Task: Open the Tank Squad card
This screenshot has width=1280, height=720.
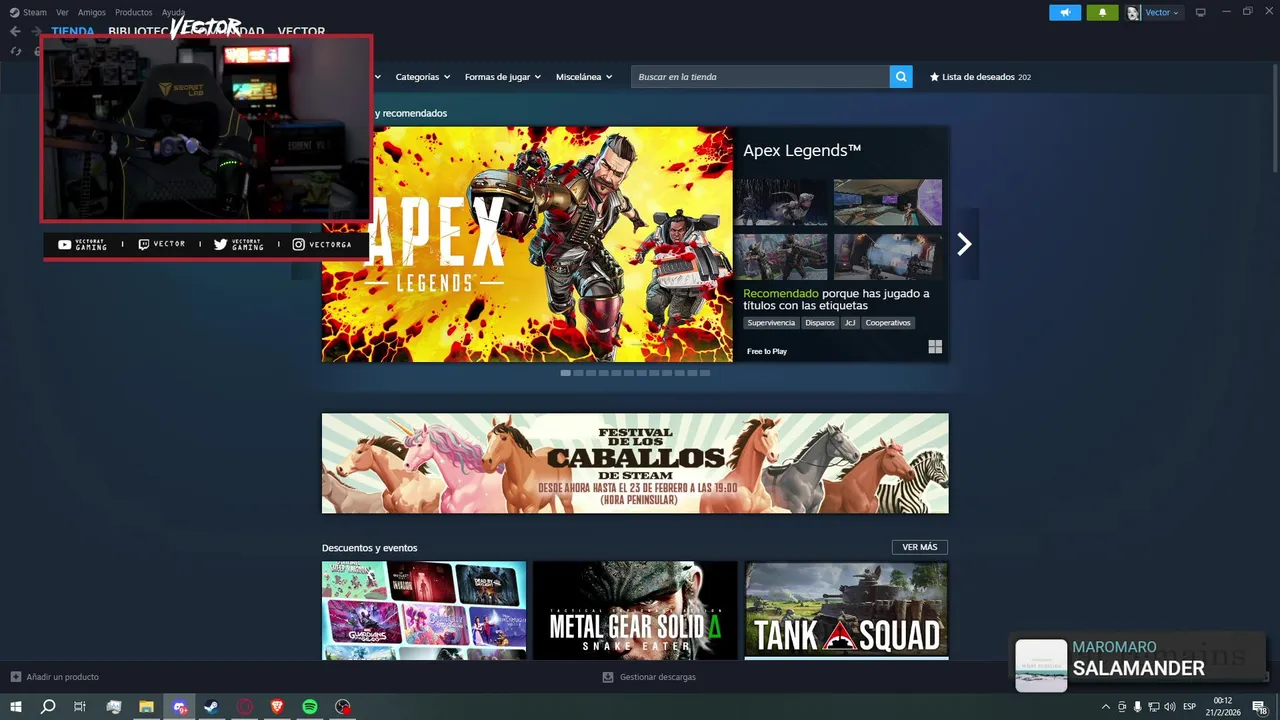Action: tap(846, 610)
